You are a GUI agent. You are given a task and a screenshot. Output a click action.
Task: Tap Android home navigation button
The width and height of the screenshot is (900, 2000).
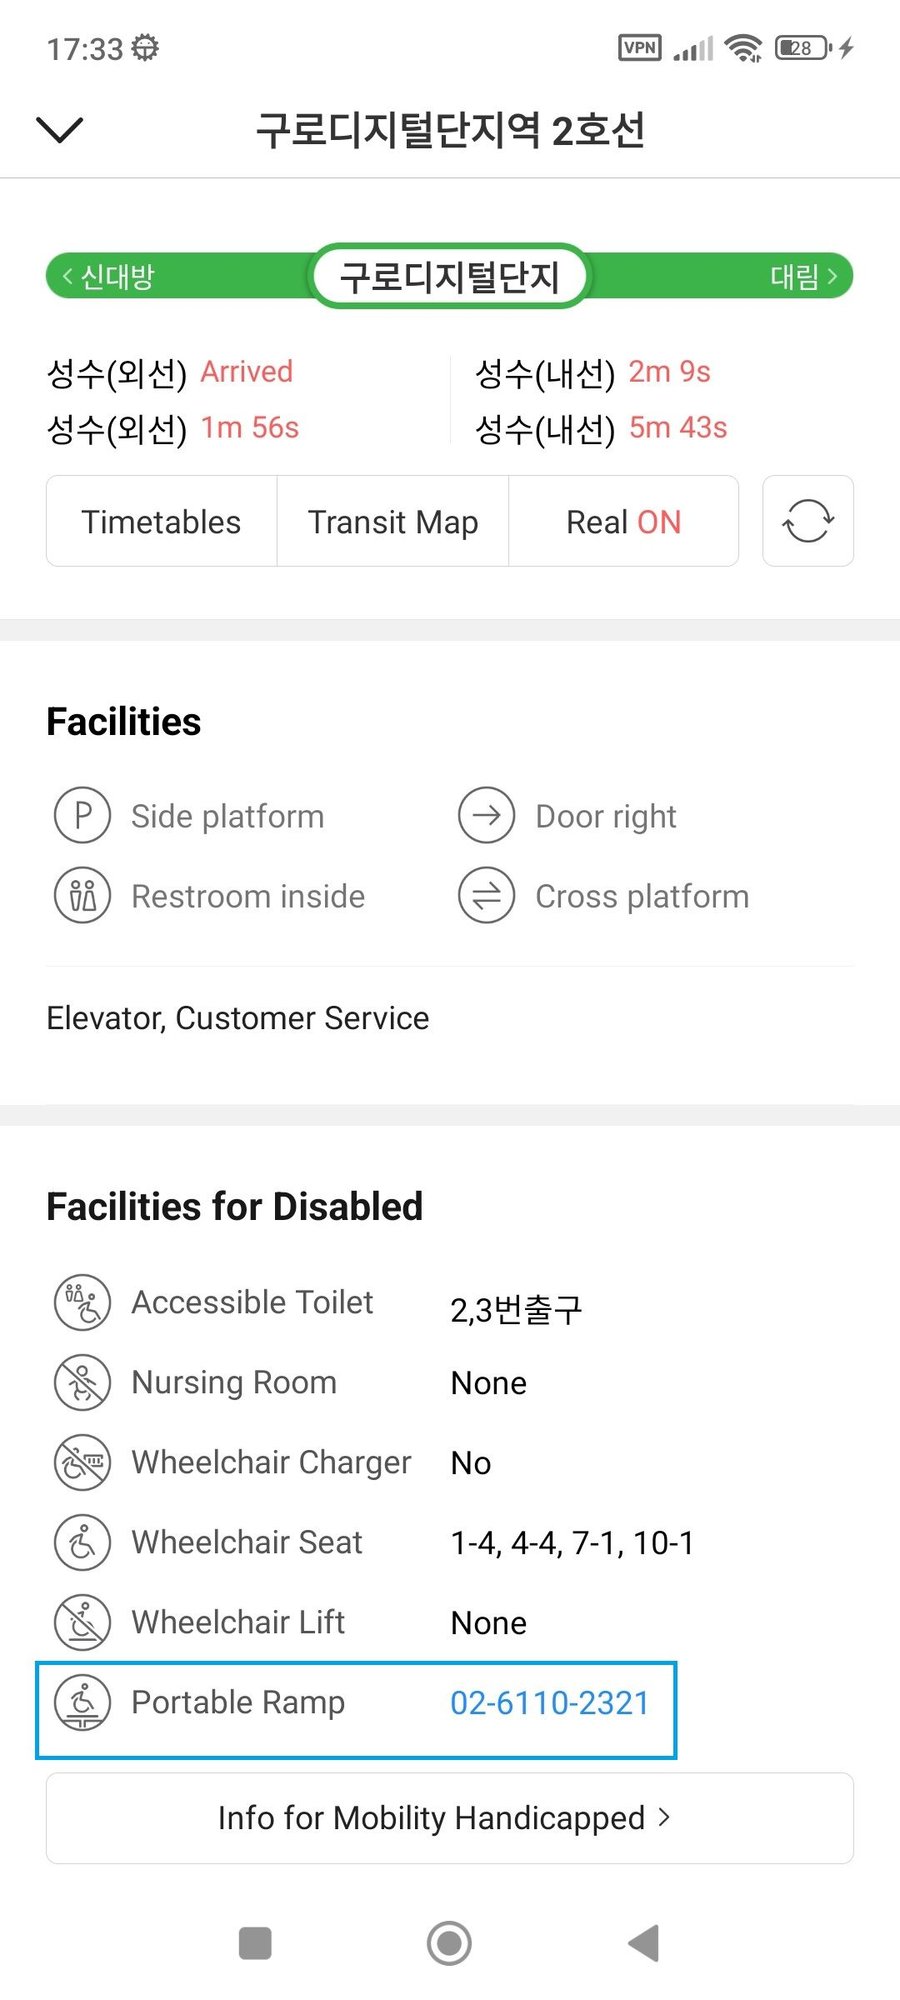coord(449,1943)
